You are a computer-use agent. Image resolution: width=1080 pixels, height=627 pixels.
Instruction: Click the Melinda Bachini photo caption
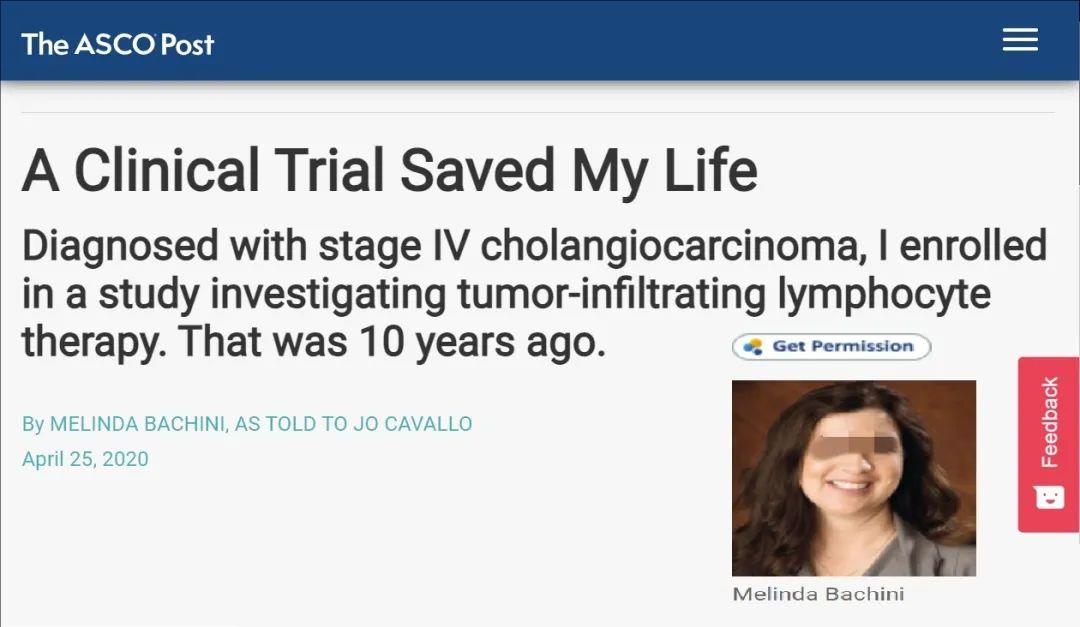pyautogui.click(x=818, y=594)
